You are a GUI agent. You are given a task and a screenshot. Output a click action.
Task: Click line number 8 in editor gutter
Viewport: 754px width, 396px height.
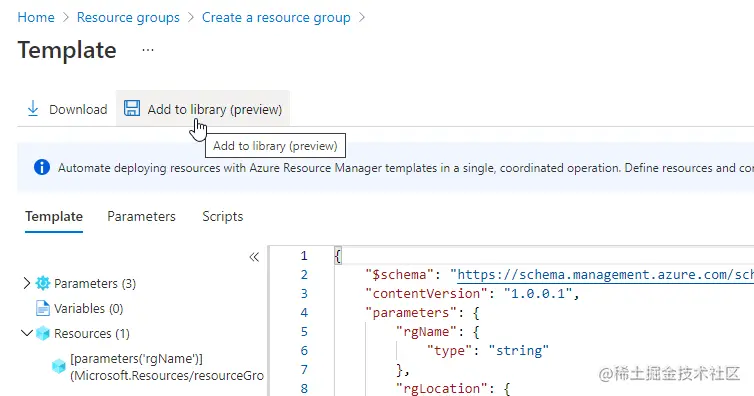304,388
